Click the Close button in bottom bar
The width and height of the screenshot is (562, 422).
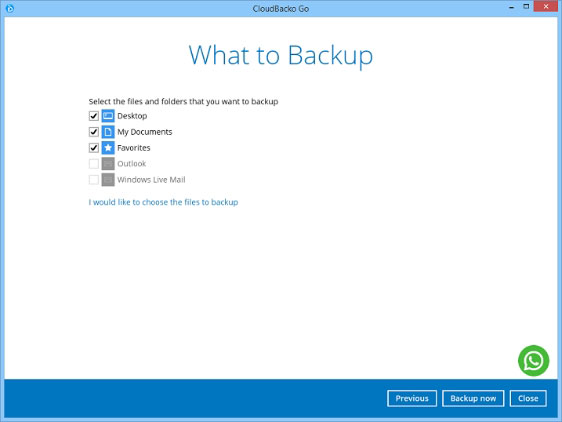tap(528, 398)
